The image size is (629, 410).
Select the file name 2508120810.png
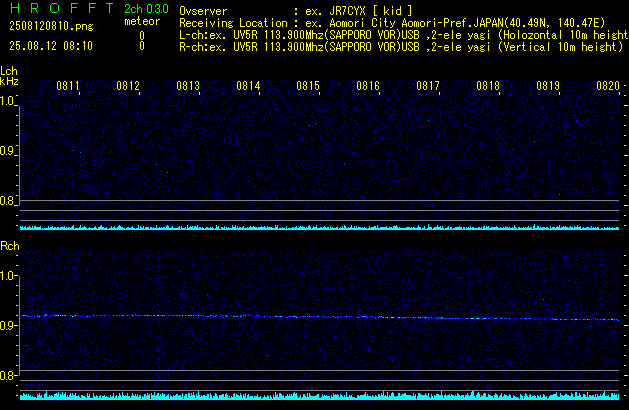tap(51, 26)
